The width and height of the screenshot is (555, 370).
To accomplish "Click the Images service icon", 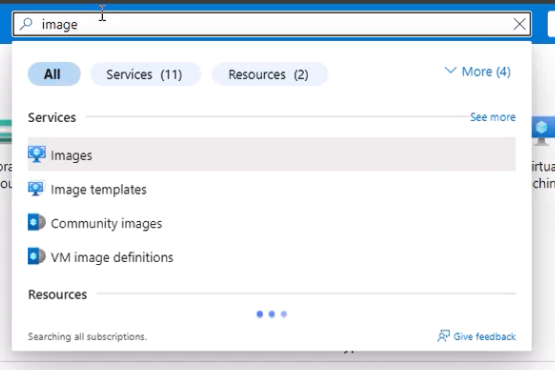I will tap(37, 155).
